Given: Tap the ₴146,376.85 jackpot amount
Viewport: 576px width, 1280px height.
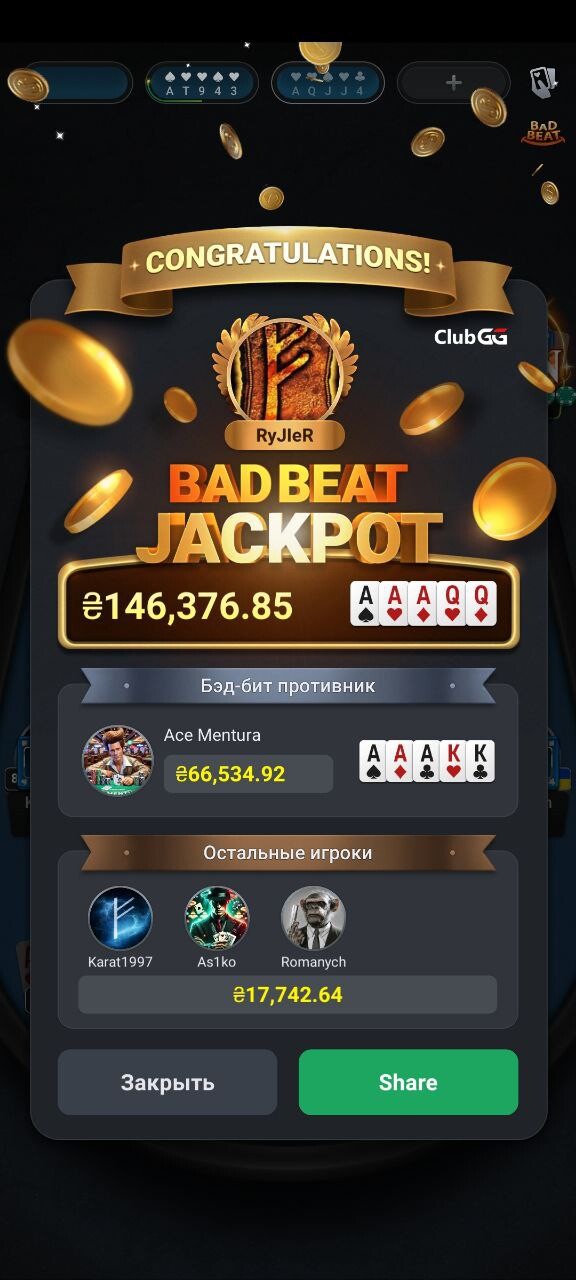Looking at the screenshot, I should (x=188, y=605).
